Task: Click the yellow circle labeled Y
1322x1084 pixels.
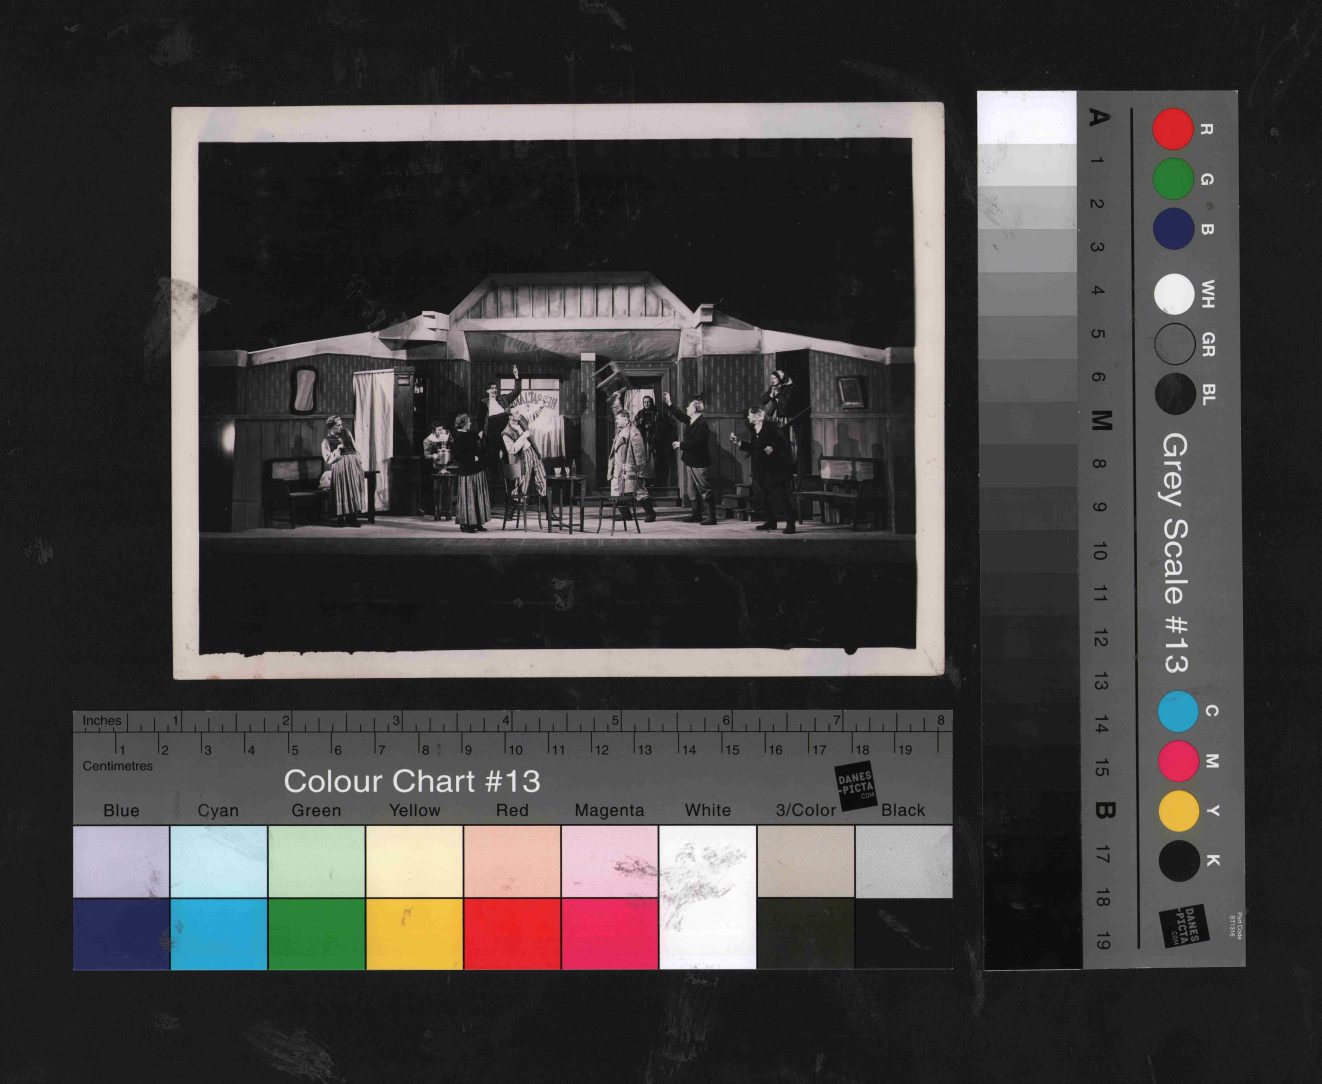Action: point(1178,811)
